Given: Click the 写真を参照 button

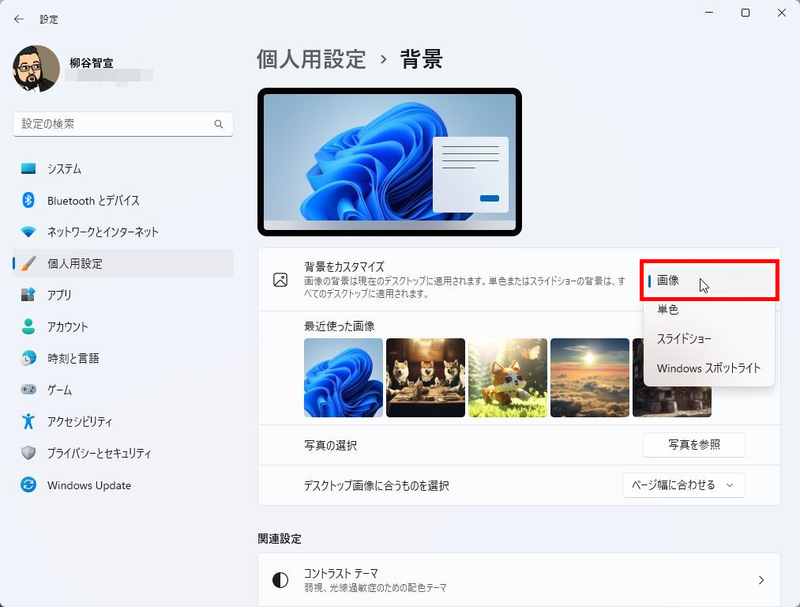Looking at the screenshot, I should coord(694,445).
